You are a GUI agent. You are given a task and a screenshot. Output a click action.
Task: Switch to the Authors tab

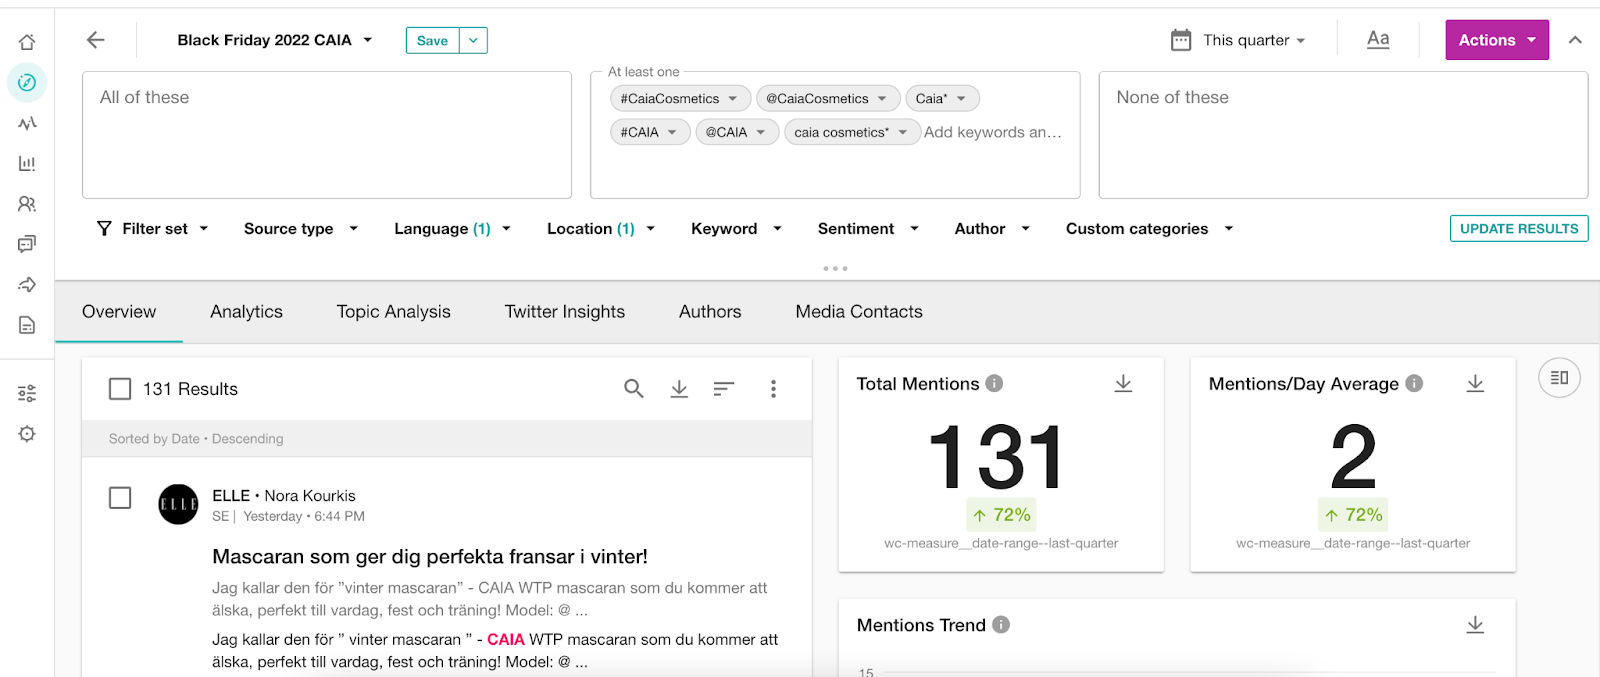[710, 312]
